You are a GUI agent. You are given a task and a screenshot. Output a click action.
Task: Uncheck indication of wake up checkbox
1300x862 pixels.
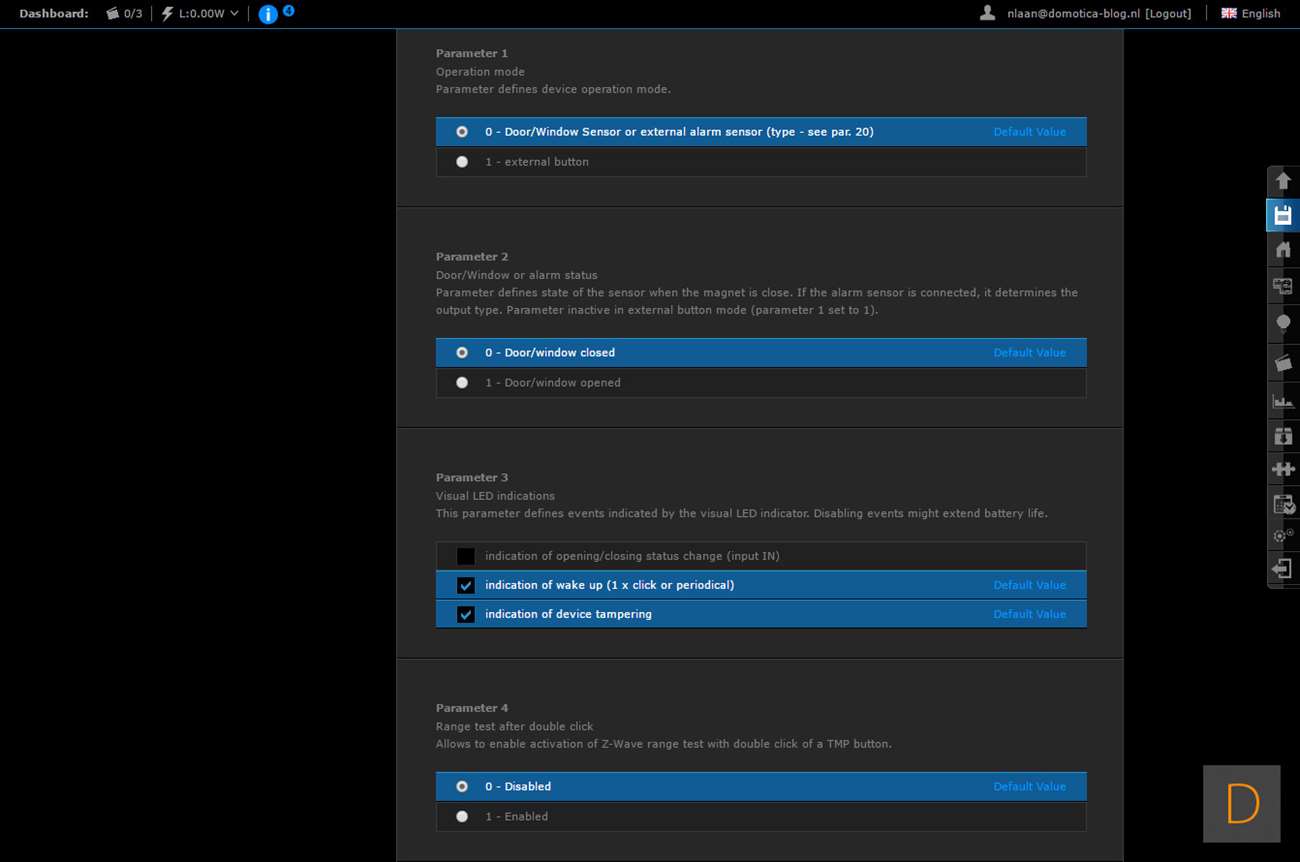click(x=466, y=585)
